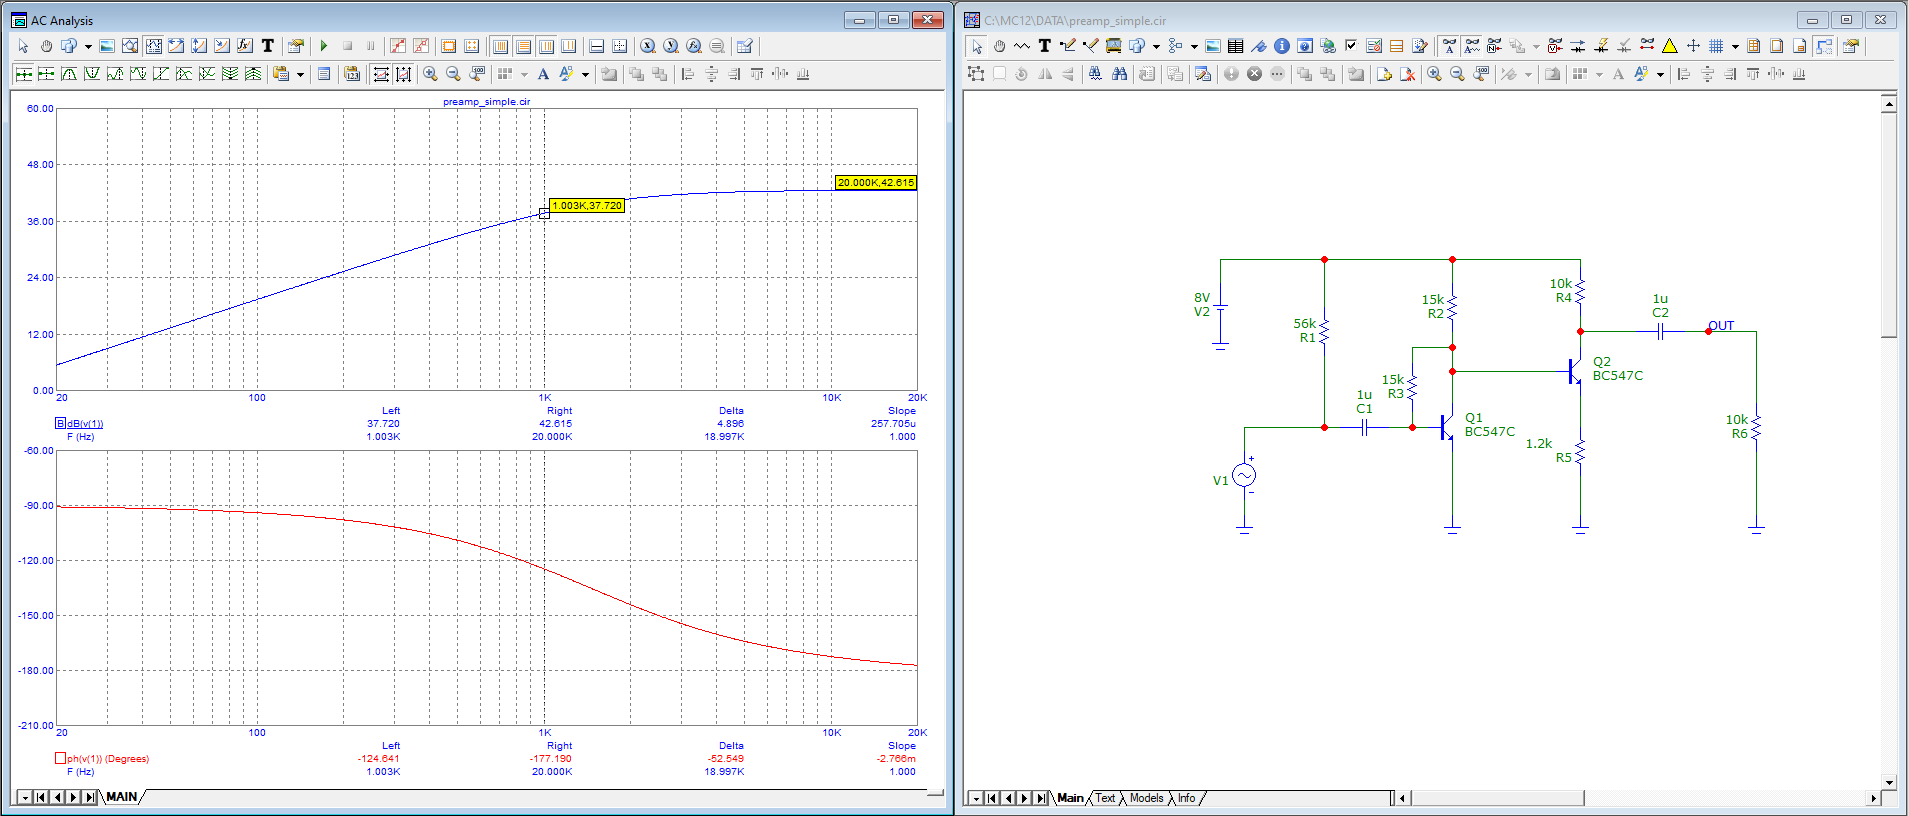Toggle the dB(v(1)) trace selector box
The image size is (1909, 816).
[x=60, y=423]
